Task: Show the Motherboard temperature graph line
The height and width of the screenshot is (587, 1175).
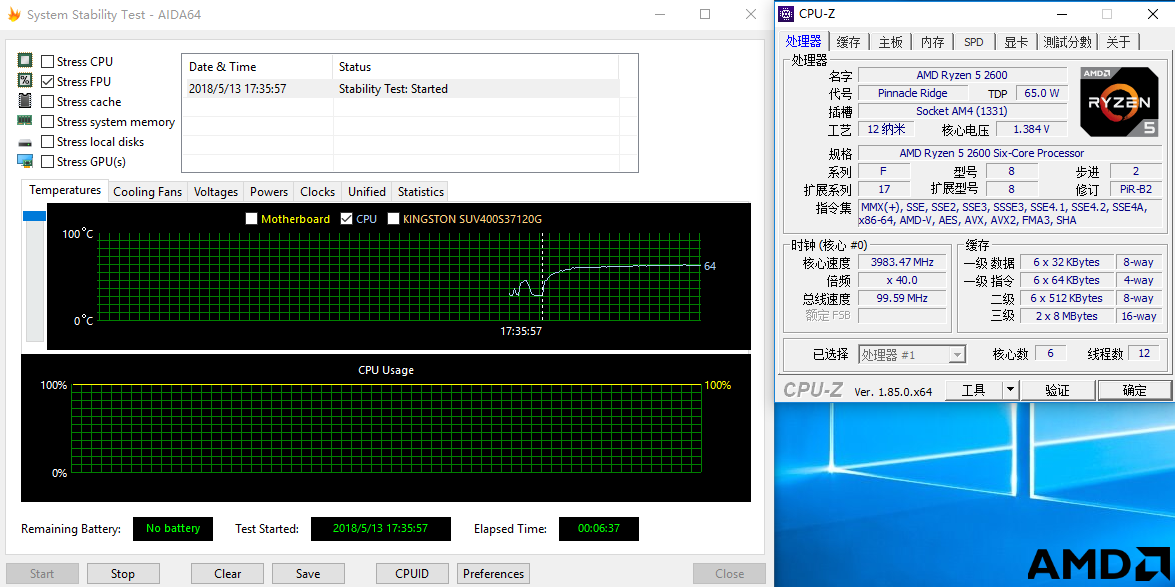Action: point(252,219)
